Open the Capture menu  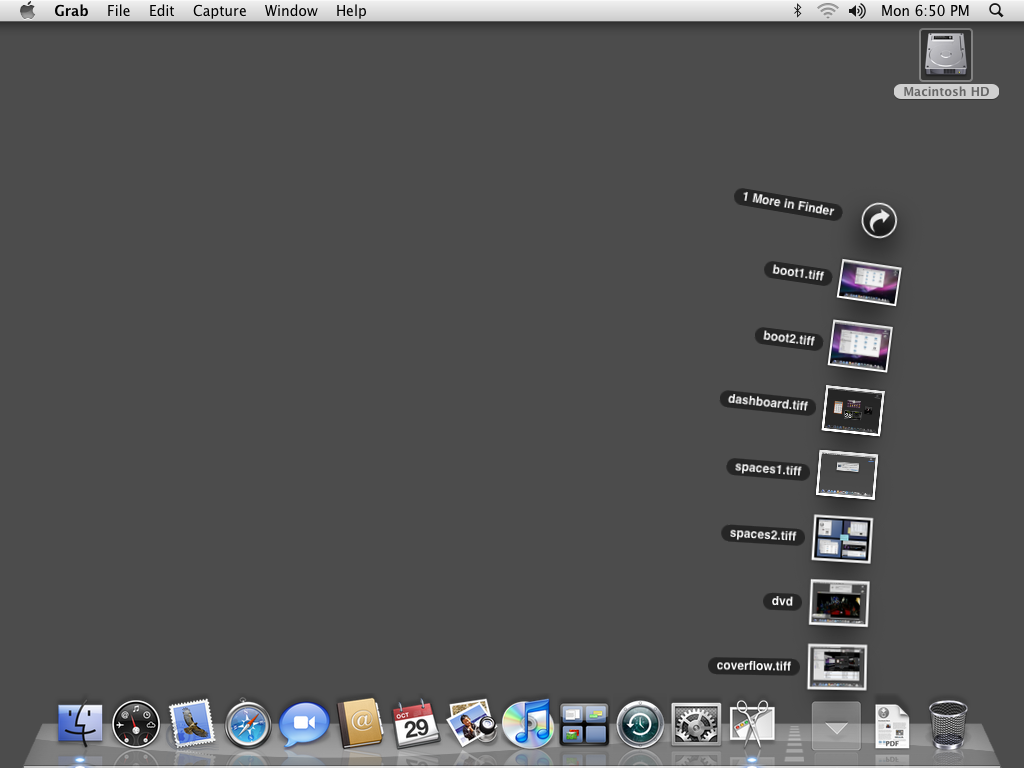coord(219,11)
